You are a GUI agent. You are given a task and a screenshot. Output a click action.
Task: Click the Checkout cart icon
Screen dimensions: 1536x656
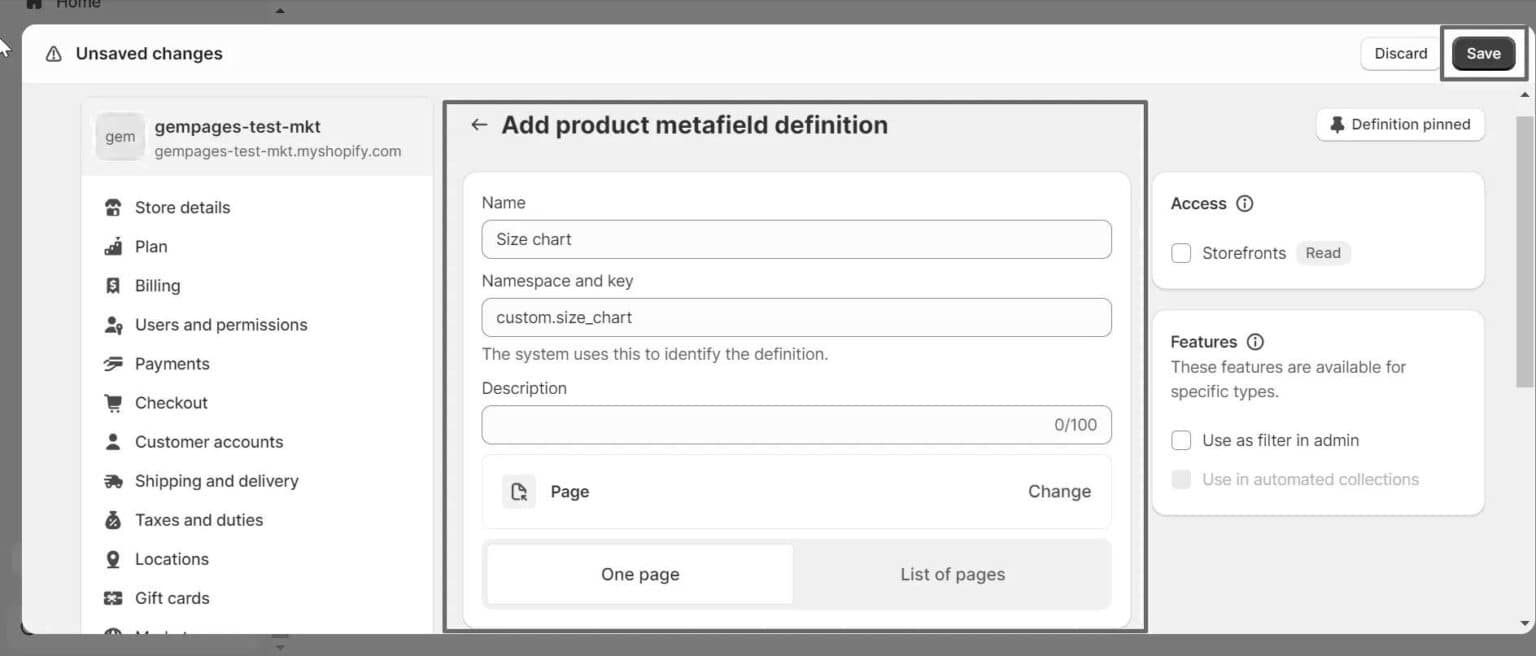point(113,403)
